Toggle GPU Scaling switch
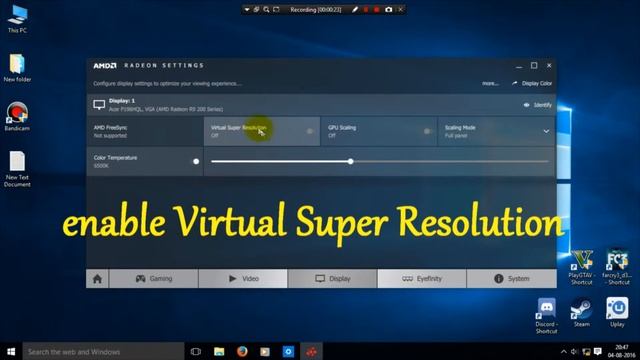640x360 pixels. click(427, 131)
